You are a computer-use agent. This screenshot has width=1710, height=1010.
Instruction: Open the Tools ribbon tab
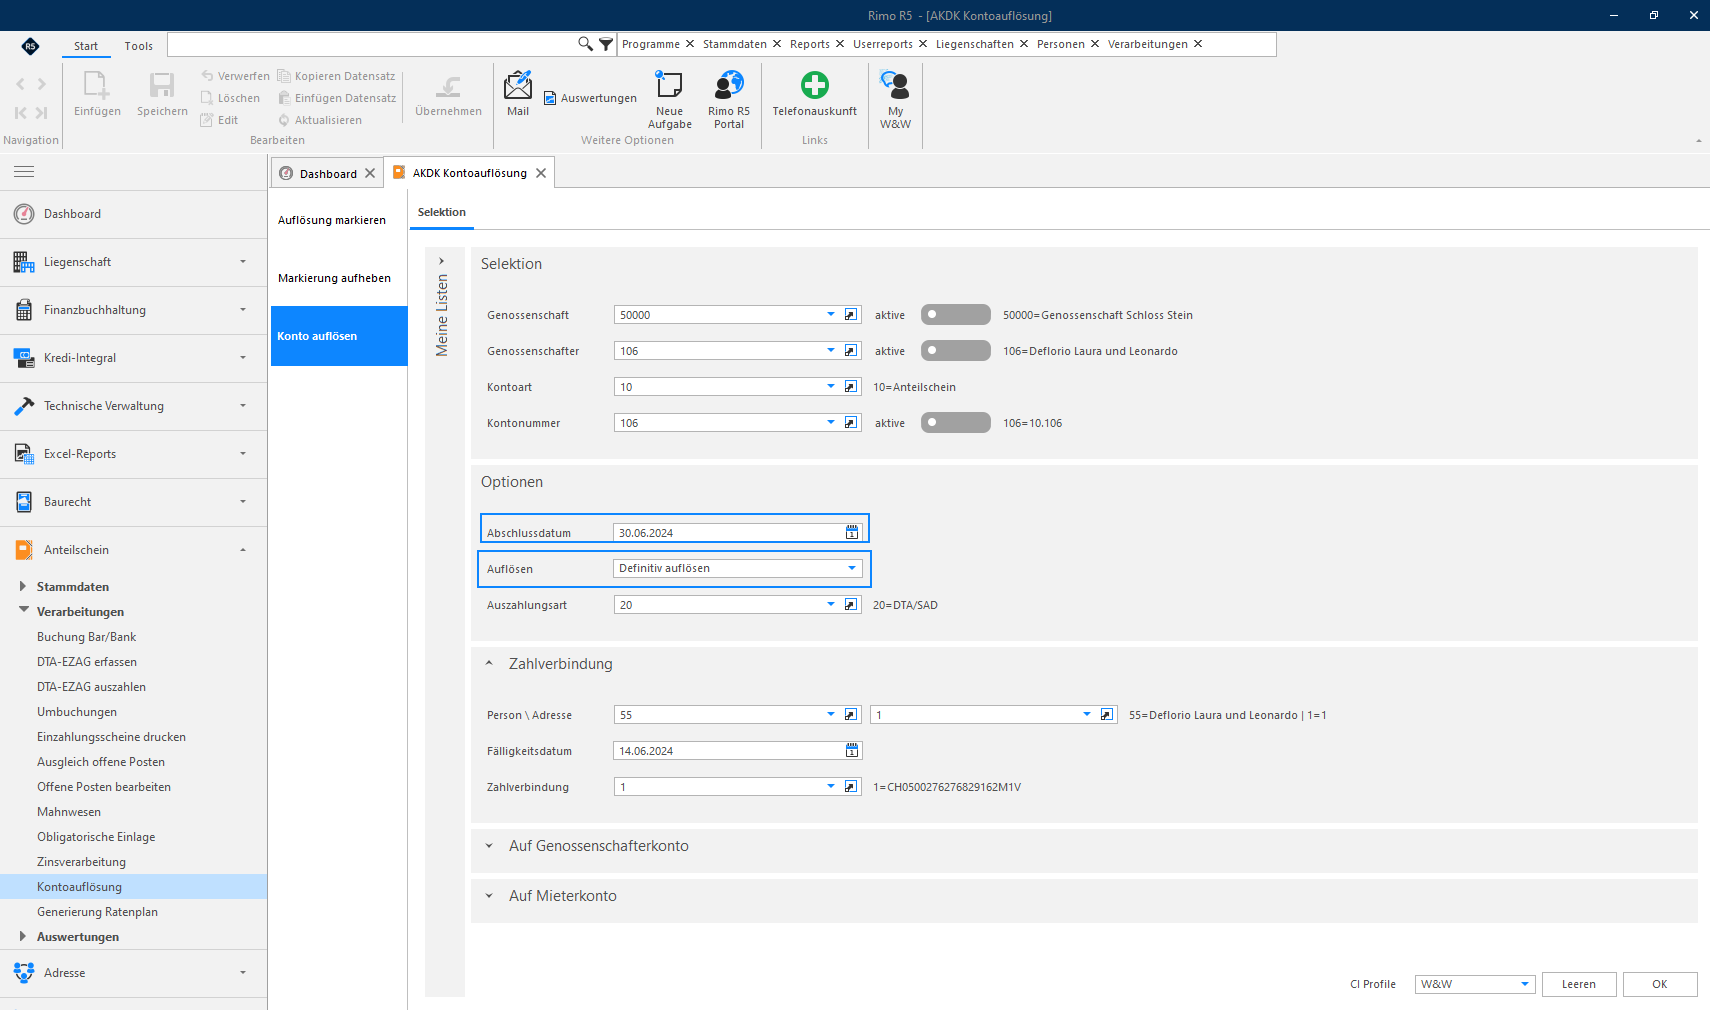coord(139,46)
